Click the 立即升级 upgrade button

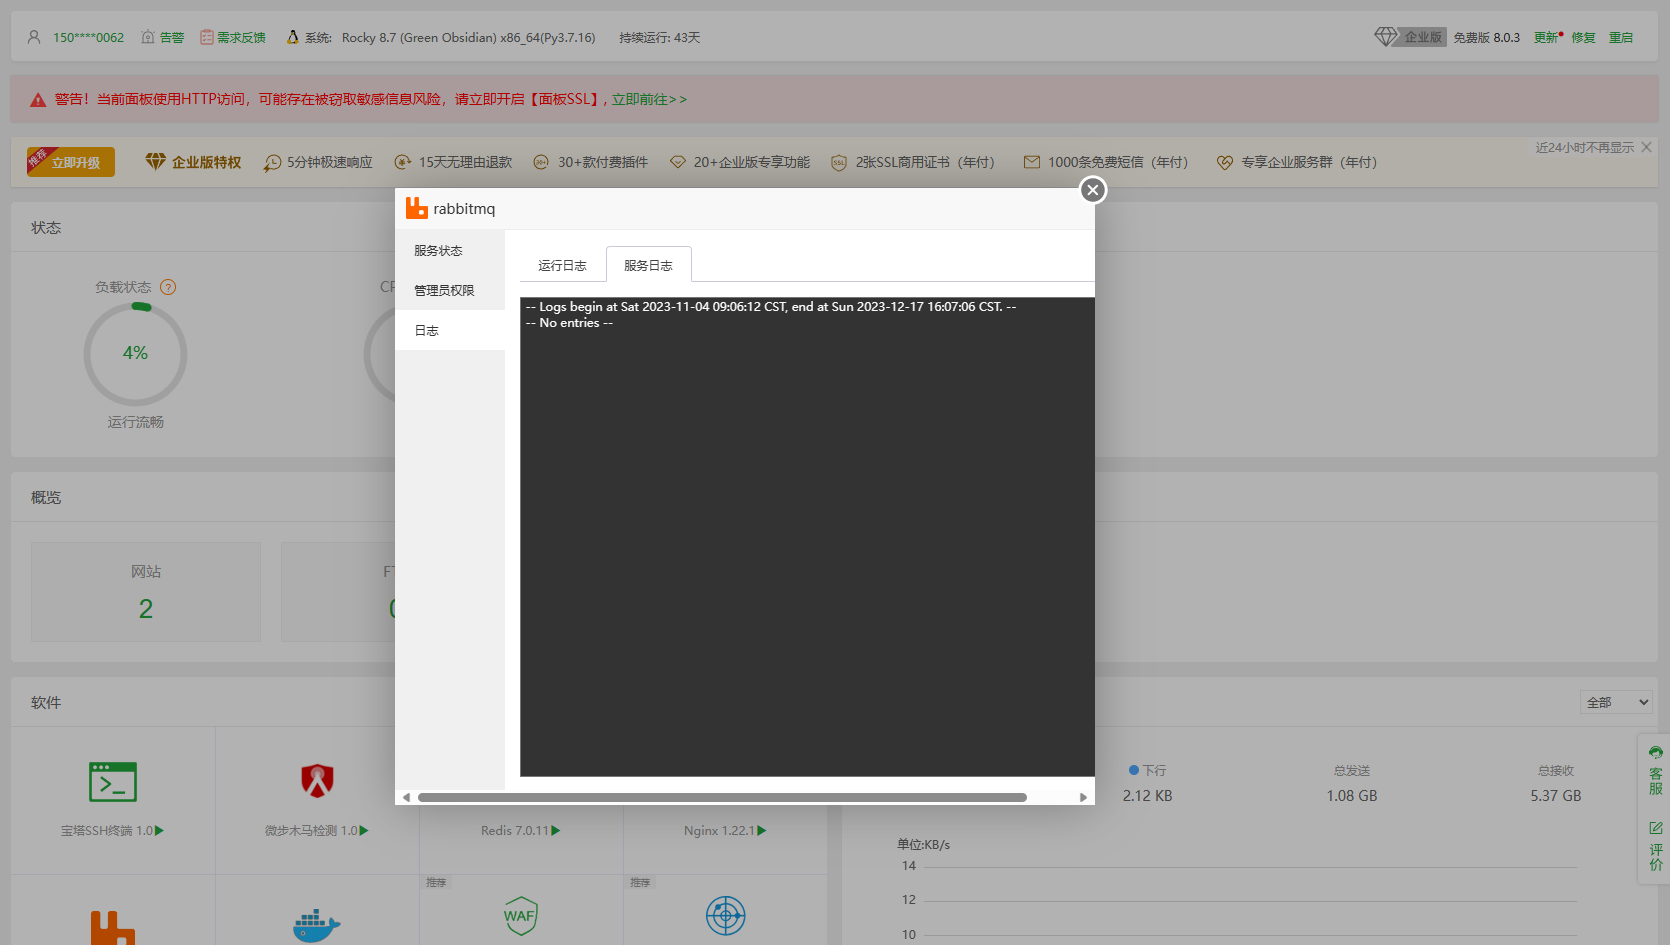[x=71, y=162]
